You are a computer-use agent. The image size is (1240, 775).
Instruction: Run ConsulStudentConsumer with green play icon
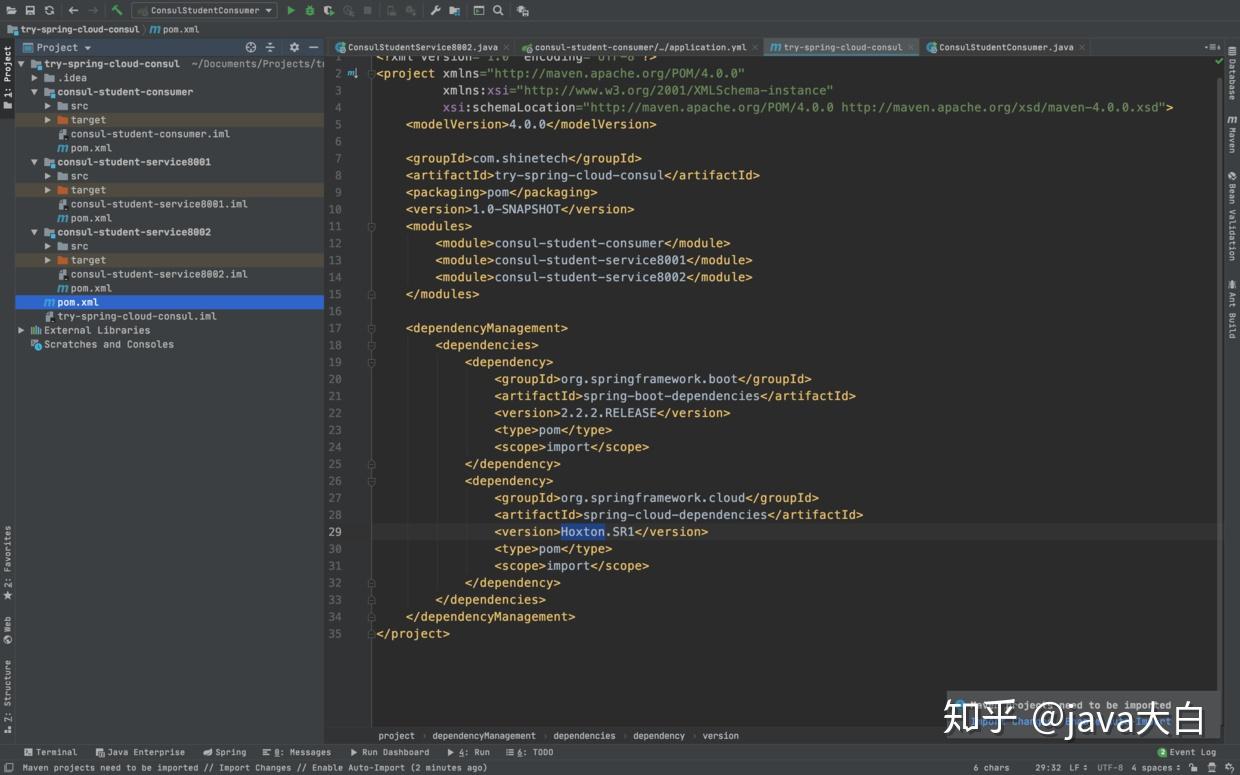pyautogui.click(x=291, y=10)
